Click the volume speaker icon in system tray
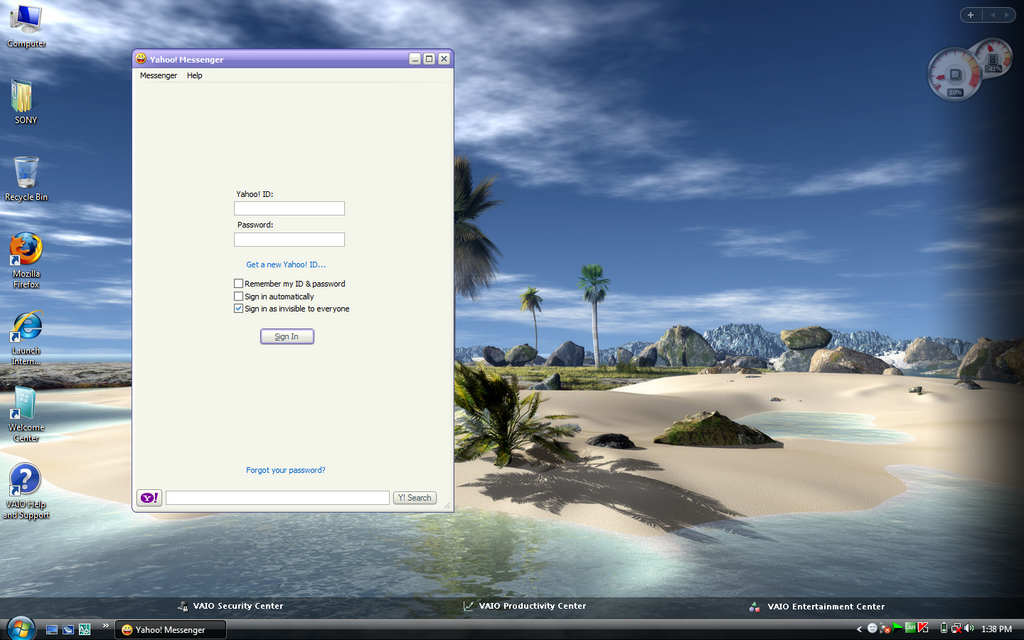Viewport: 1024px width, 640px height. (x=969, y=629)
